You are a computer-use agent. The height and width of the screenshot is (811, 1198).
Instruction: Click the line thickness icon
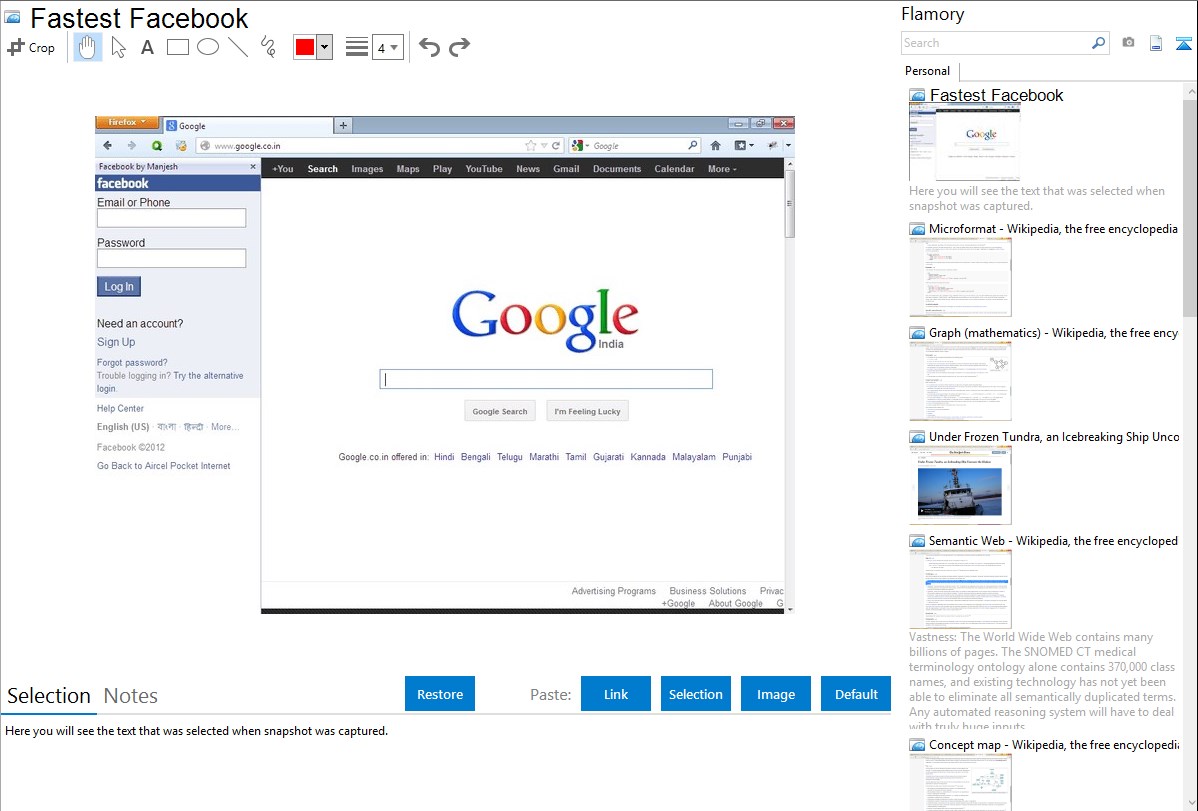click(x=357, y=47)
